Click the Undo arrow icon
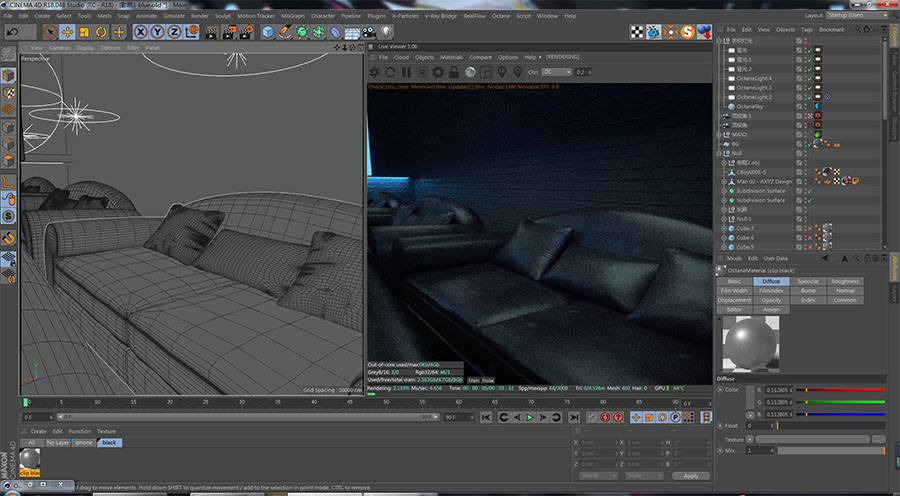Screen dimensions: 900x496 click(x=13, y=32)
